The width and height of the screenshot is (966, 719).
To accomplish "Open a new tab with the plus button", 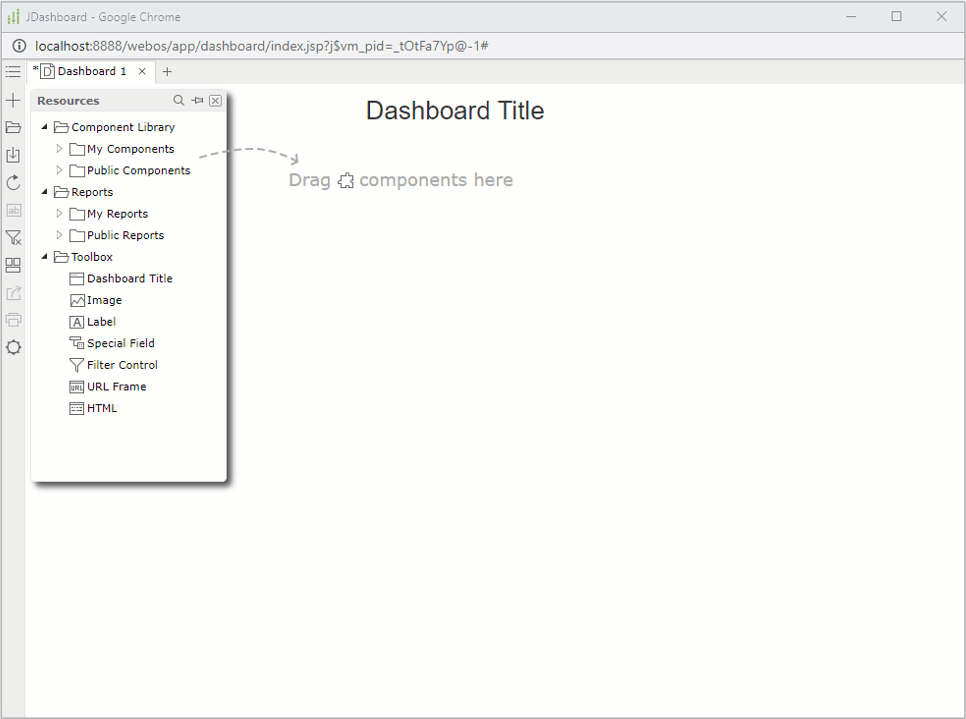I will tap(167, 71).
